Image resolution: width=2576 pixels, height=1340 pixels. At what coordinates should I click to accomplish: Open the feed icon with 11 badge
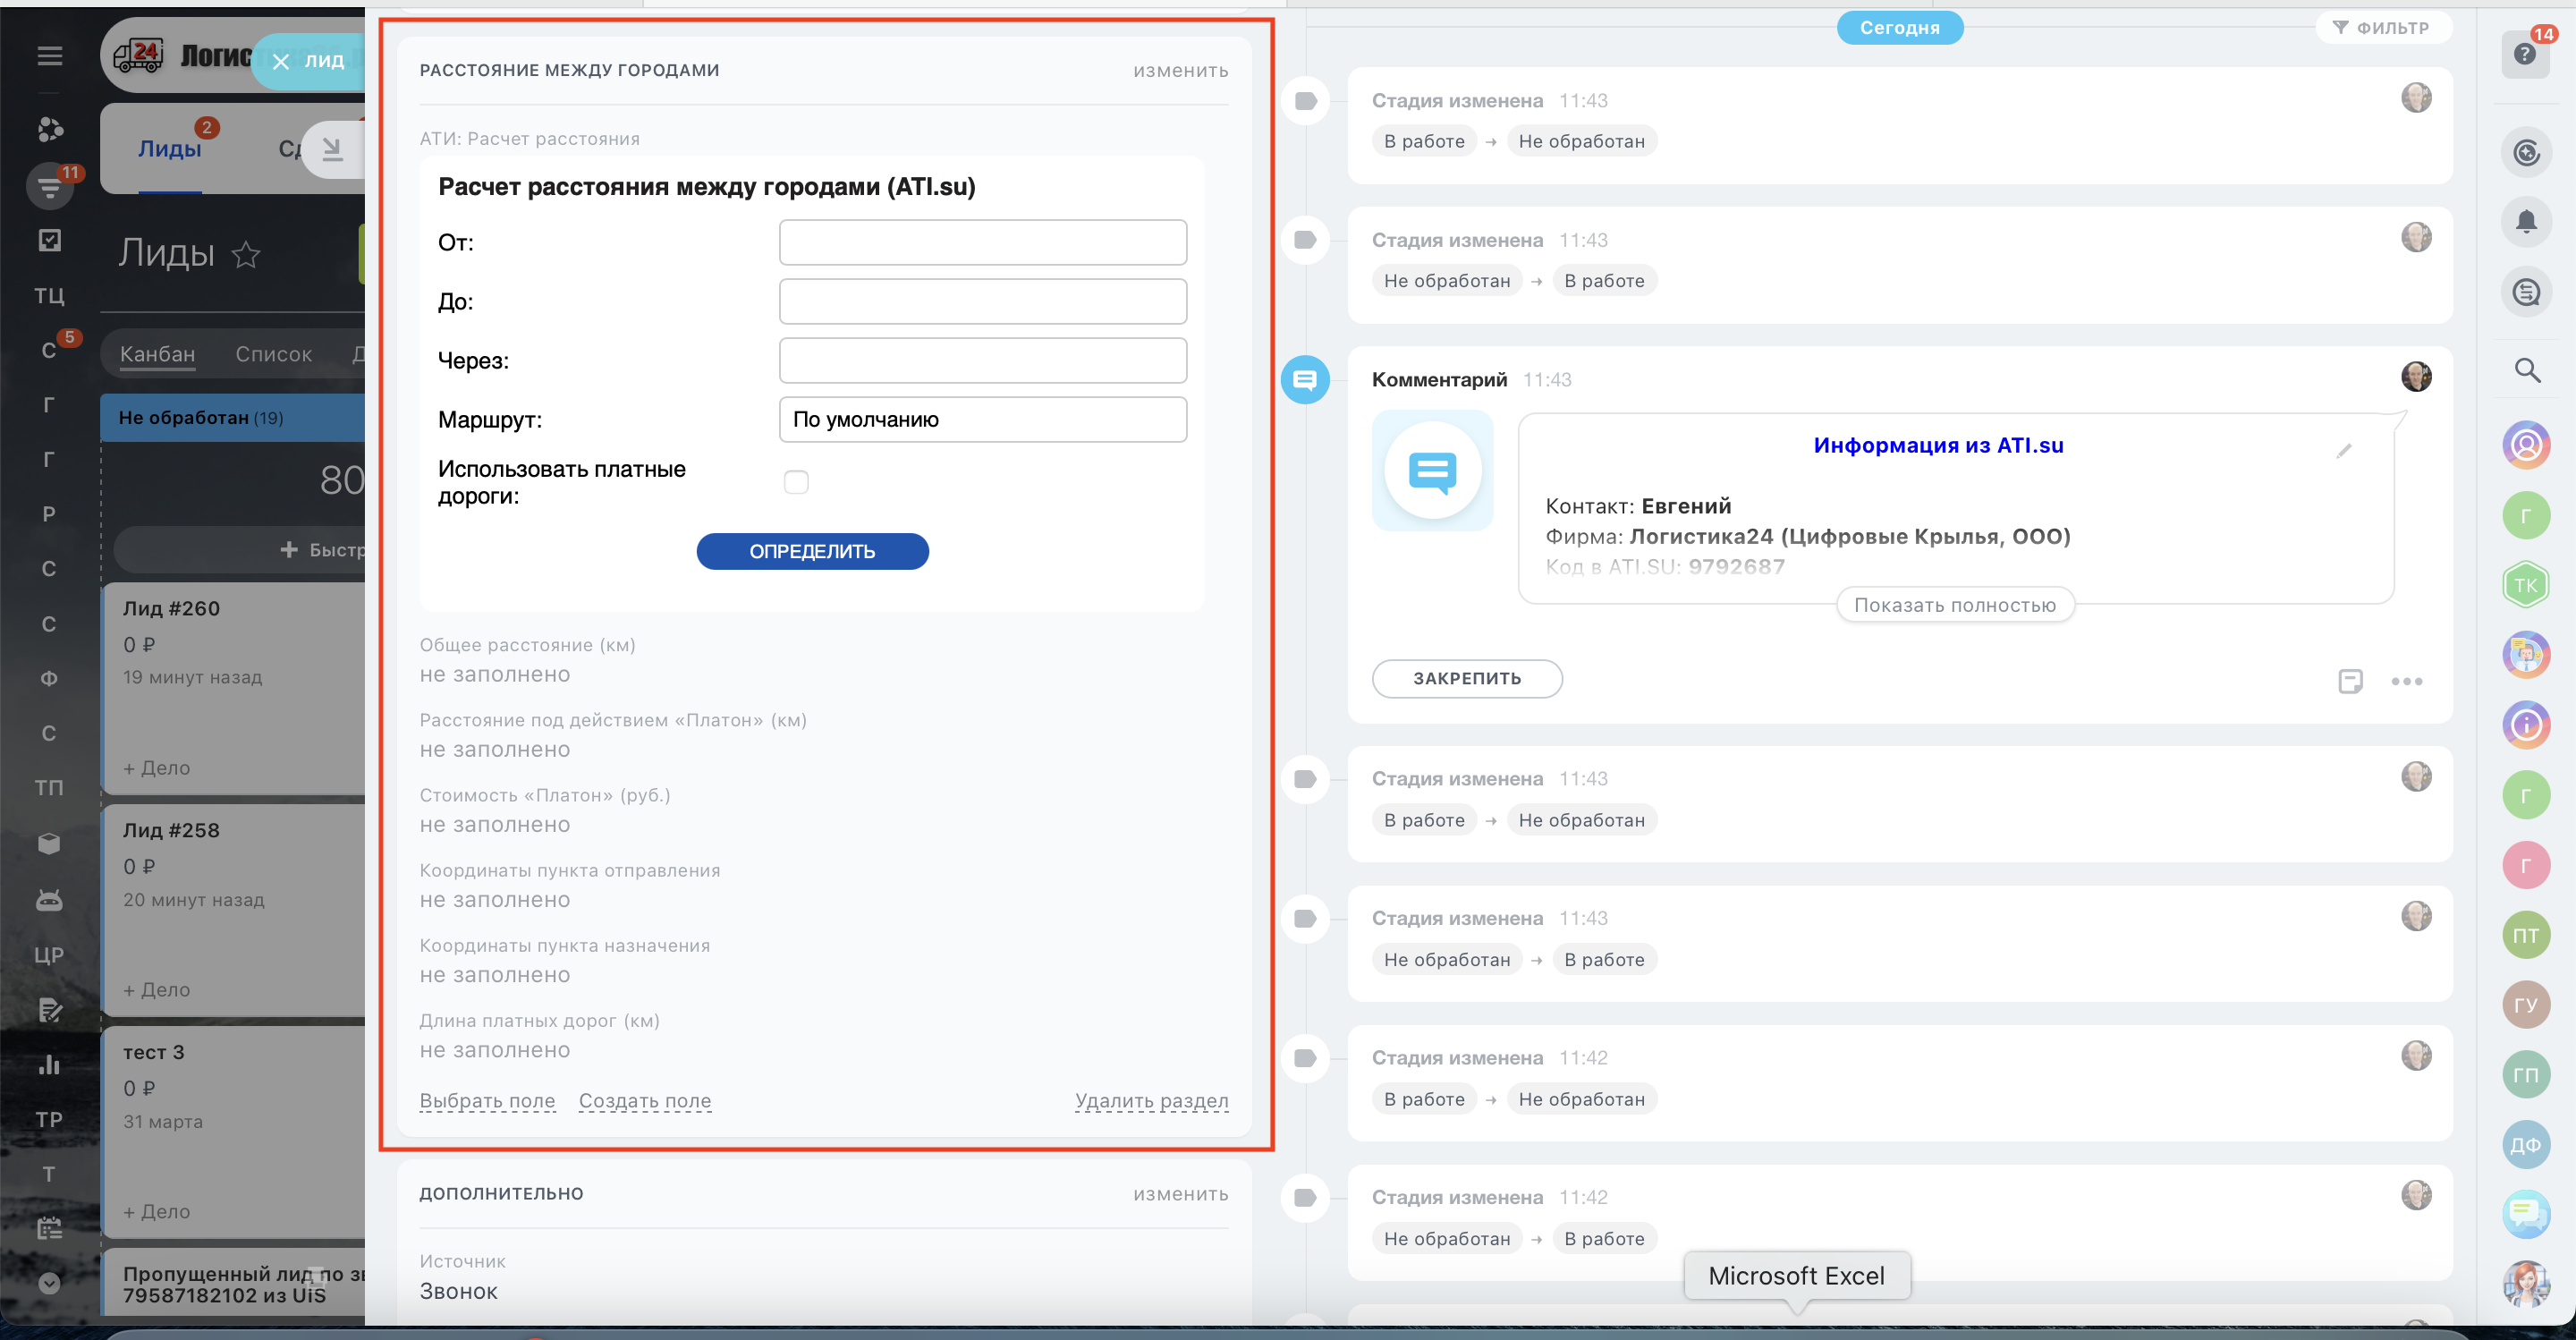click(x=49, y=186)
